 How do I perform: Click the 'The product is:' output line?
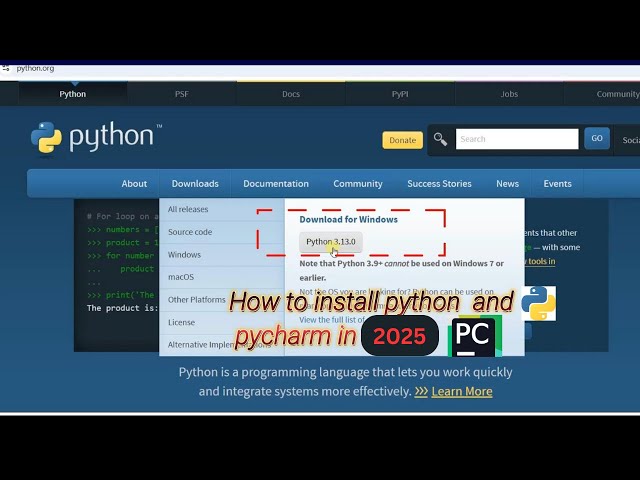(122, 308)
